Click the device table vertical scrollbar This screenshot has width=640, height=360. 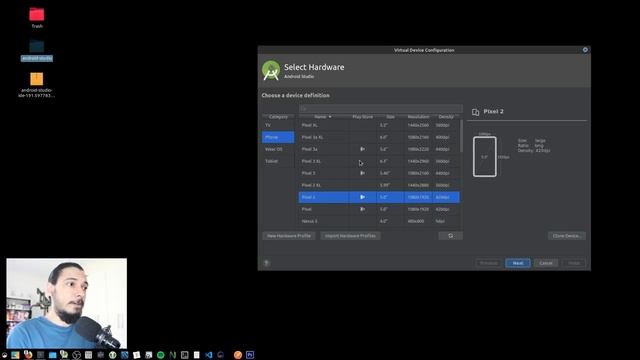click(x=461, y=136)
